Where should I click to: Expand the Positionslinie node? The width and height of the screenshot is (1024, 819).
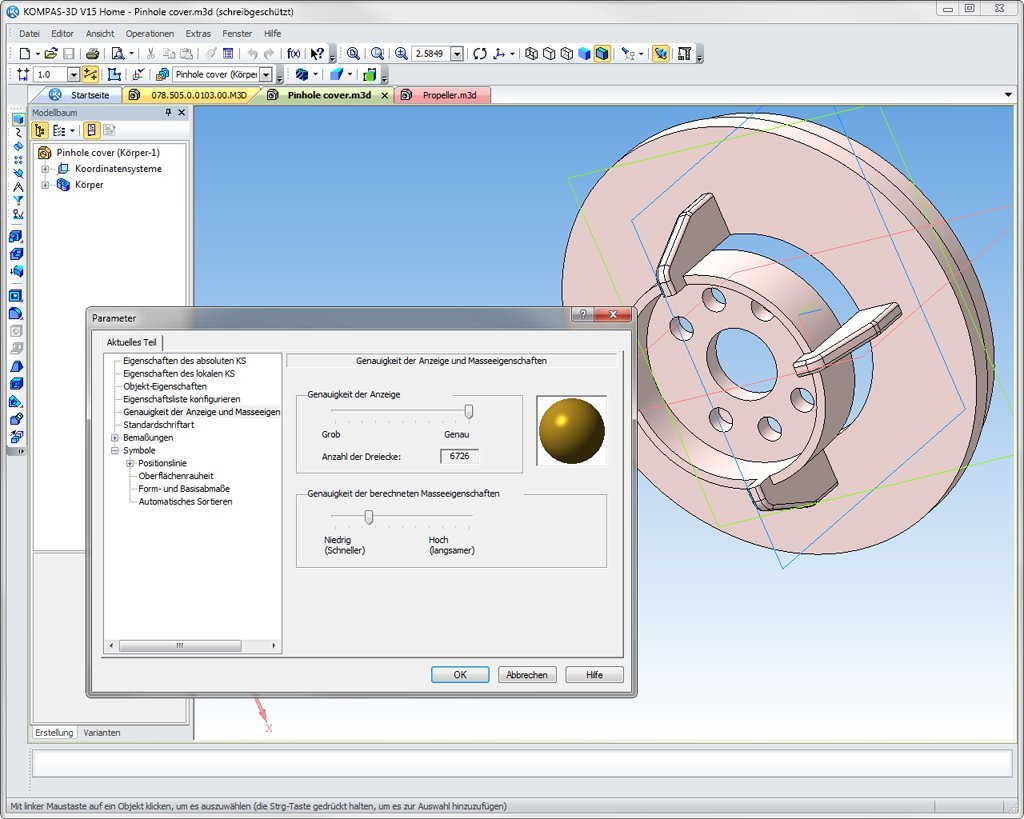pos(130,463)
